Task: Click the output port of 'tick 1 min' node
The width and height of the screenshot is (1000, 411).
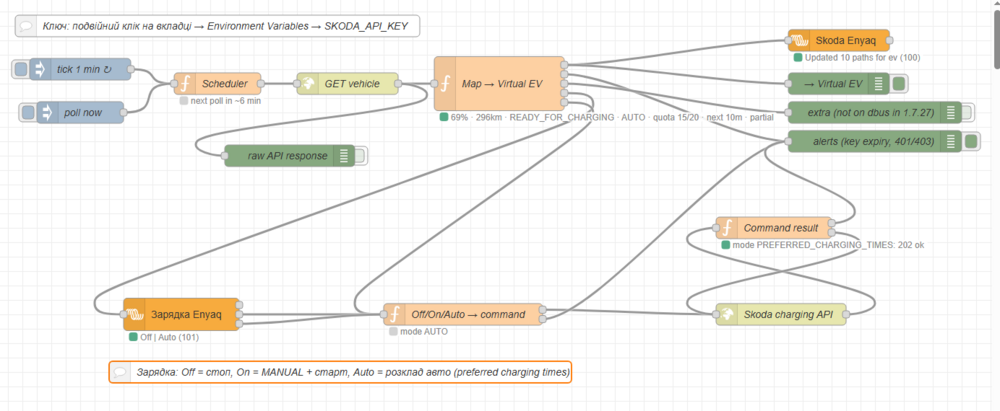Action: tap(131, 69)
